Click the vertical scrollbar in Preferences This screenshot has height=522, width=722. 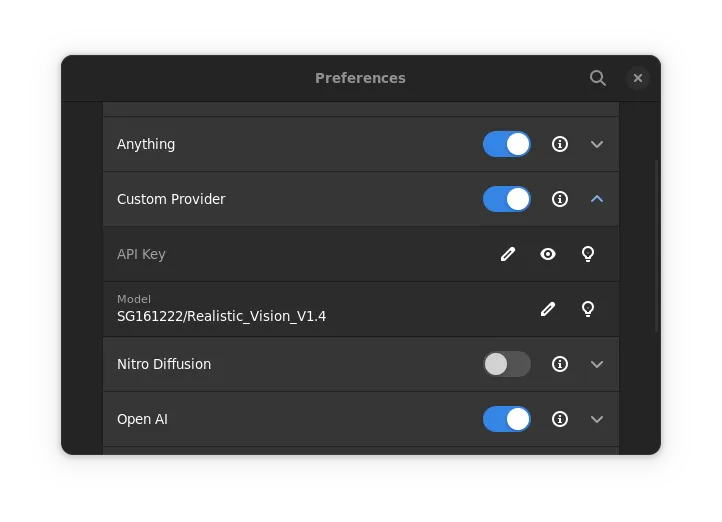point(657,245)
